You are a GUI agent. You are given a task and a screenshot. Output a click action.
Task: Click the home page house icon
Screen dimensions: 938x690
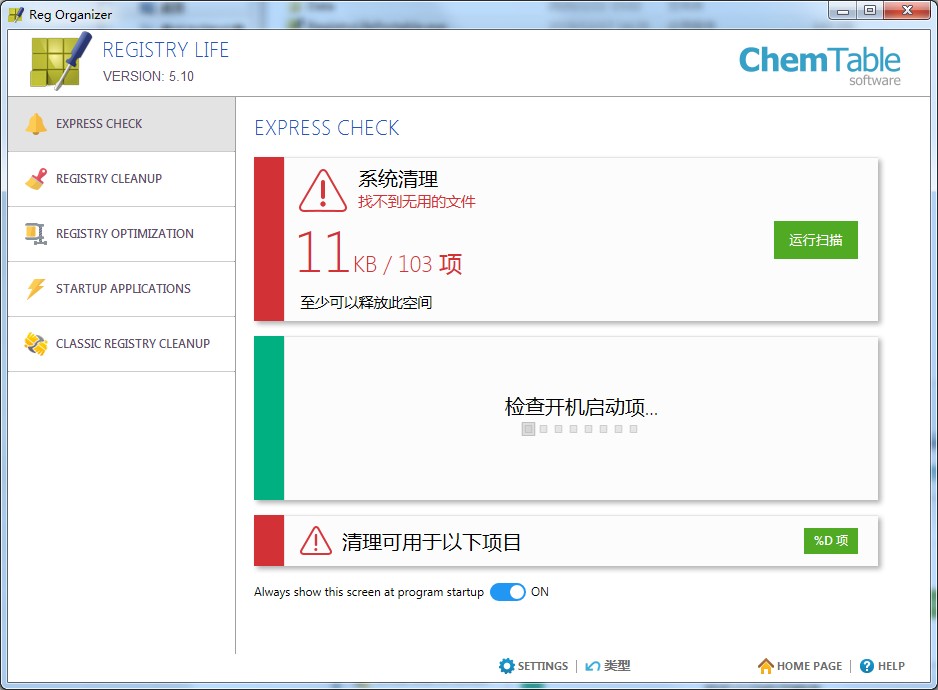click(x=766, y=666)
